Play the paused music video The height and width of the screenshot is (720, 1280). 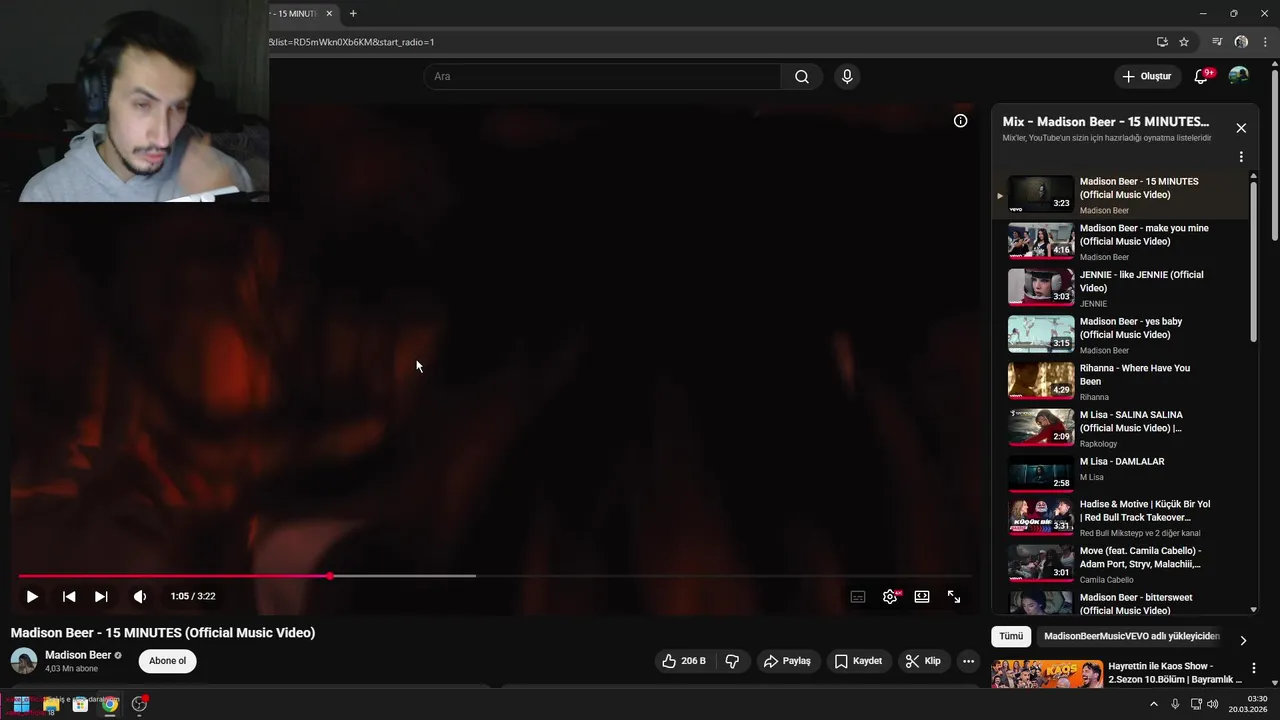click(x=32, y=596)
